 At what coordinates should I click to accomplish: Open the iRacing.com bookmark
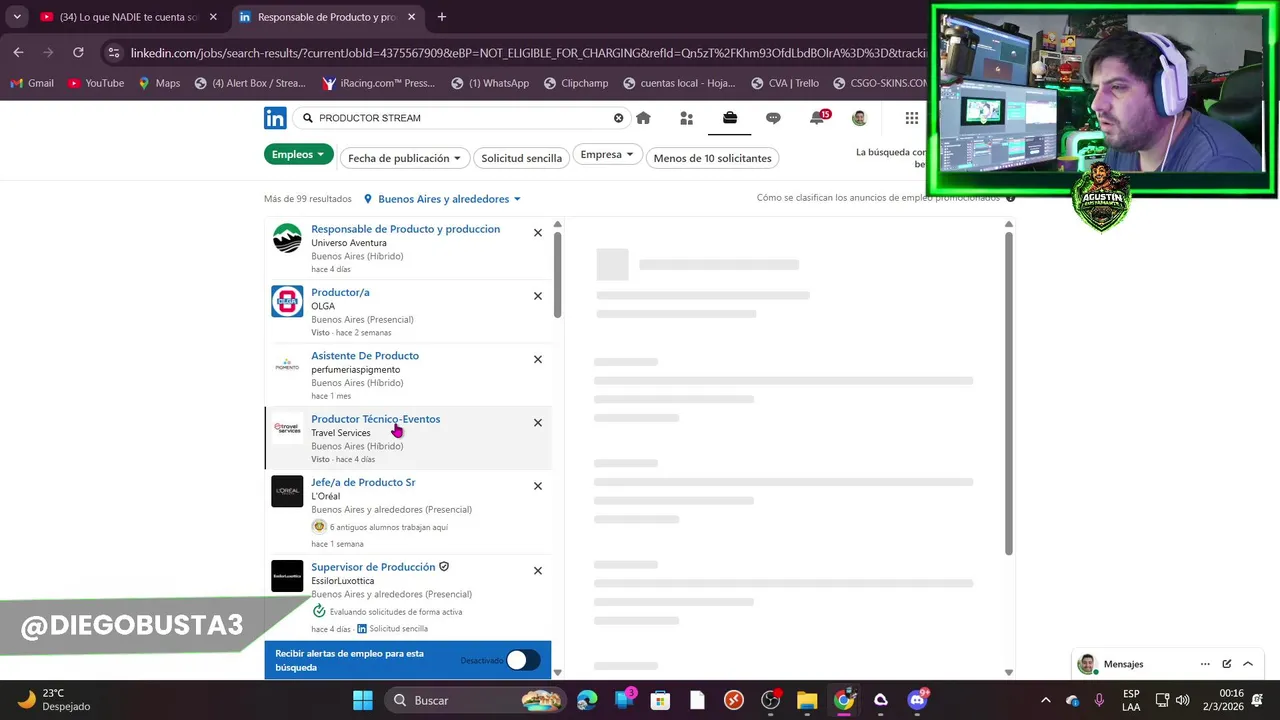pyautogui.click(x=378, y=83)
